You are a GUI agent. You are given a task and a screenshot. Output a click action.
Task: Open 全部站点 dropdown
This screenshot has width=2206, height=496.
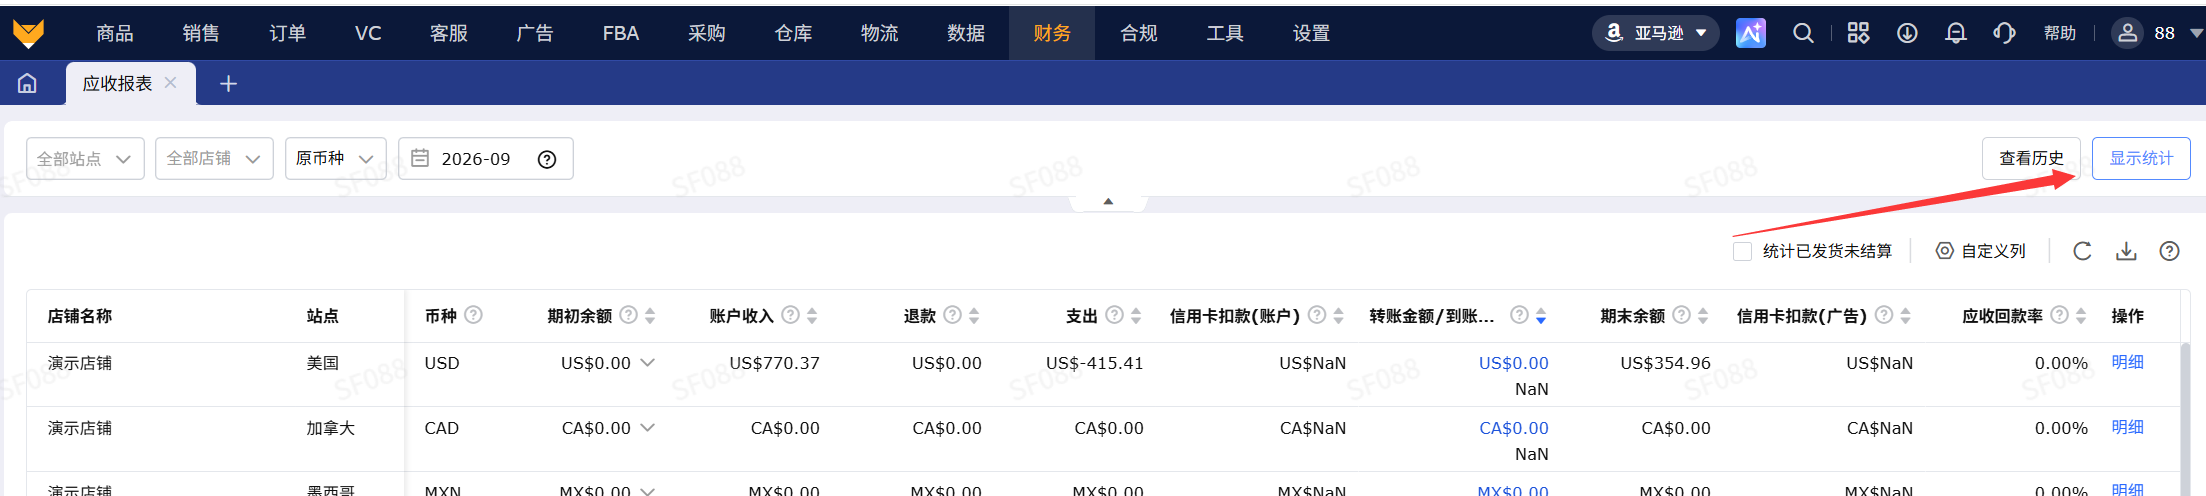(x=85, y=159)
